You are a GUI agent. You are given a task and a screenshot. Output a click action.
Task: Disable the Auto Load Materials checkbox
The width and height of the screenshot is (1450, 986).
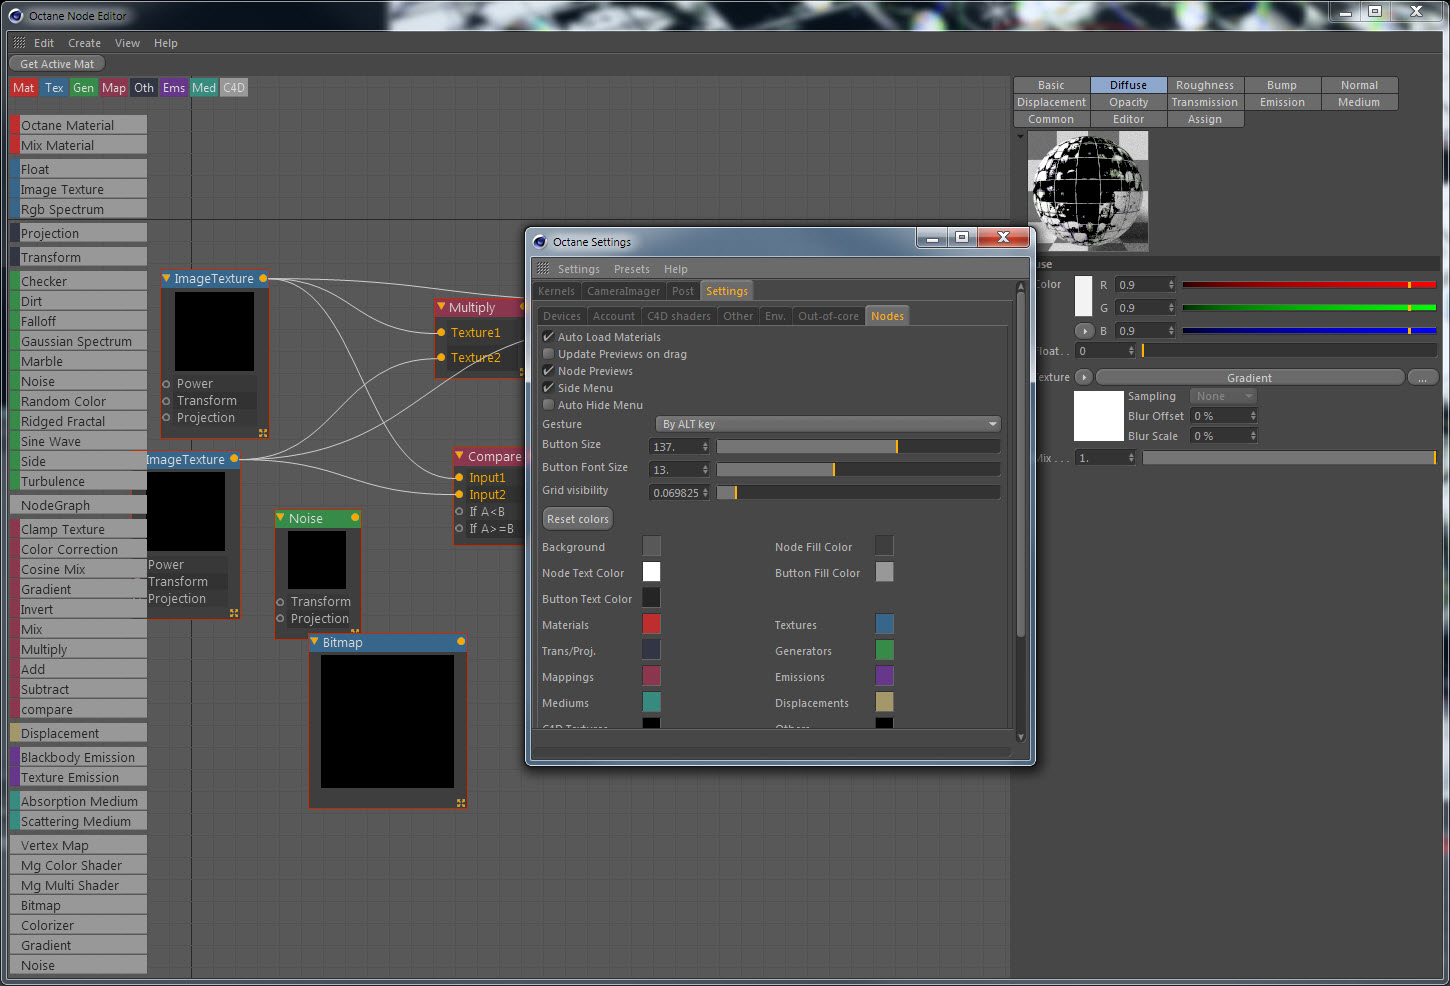548,337
